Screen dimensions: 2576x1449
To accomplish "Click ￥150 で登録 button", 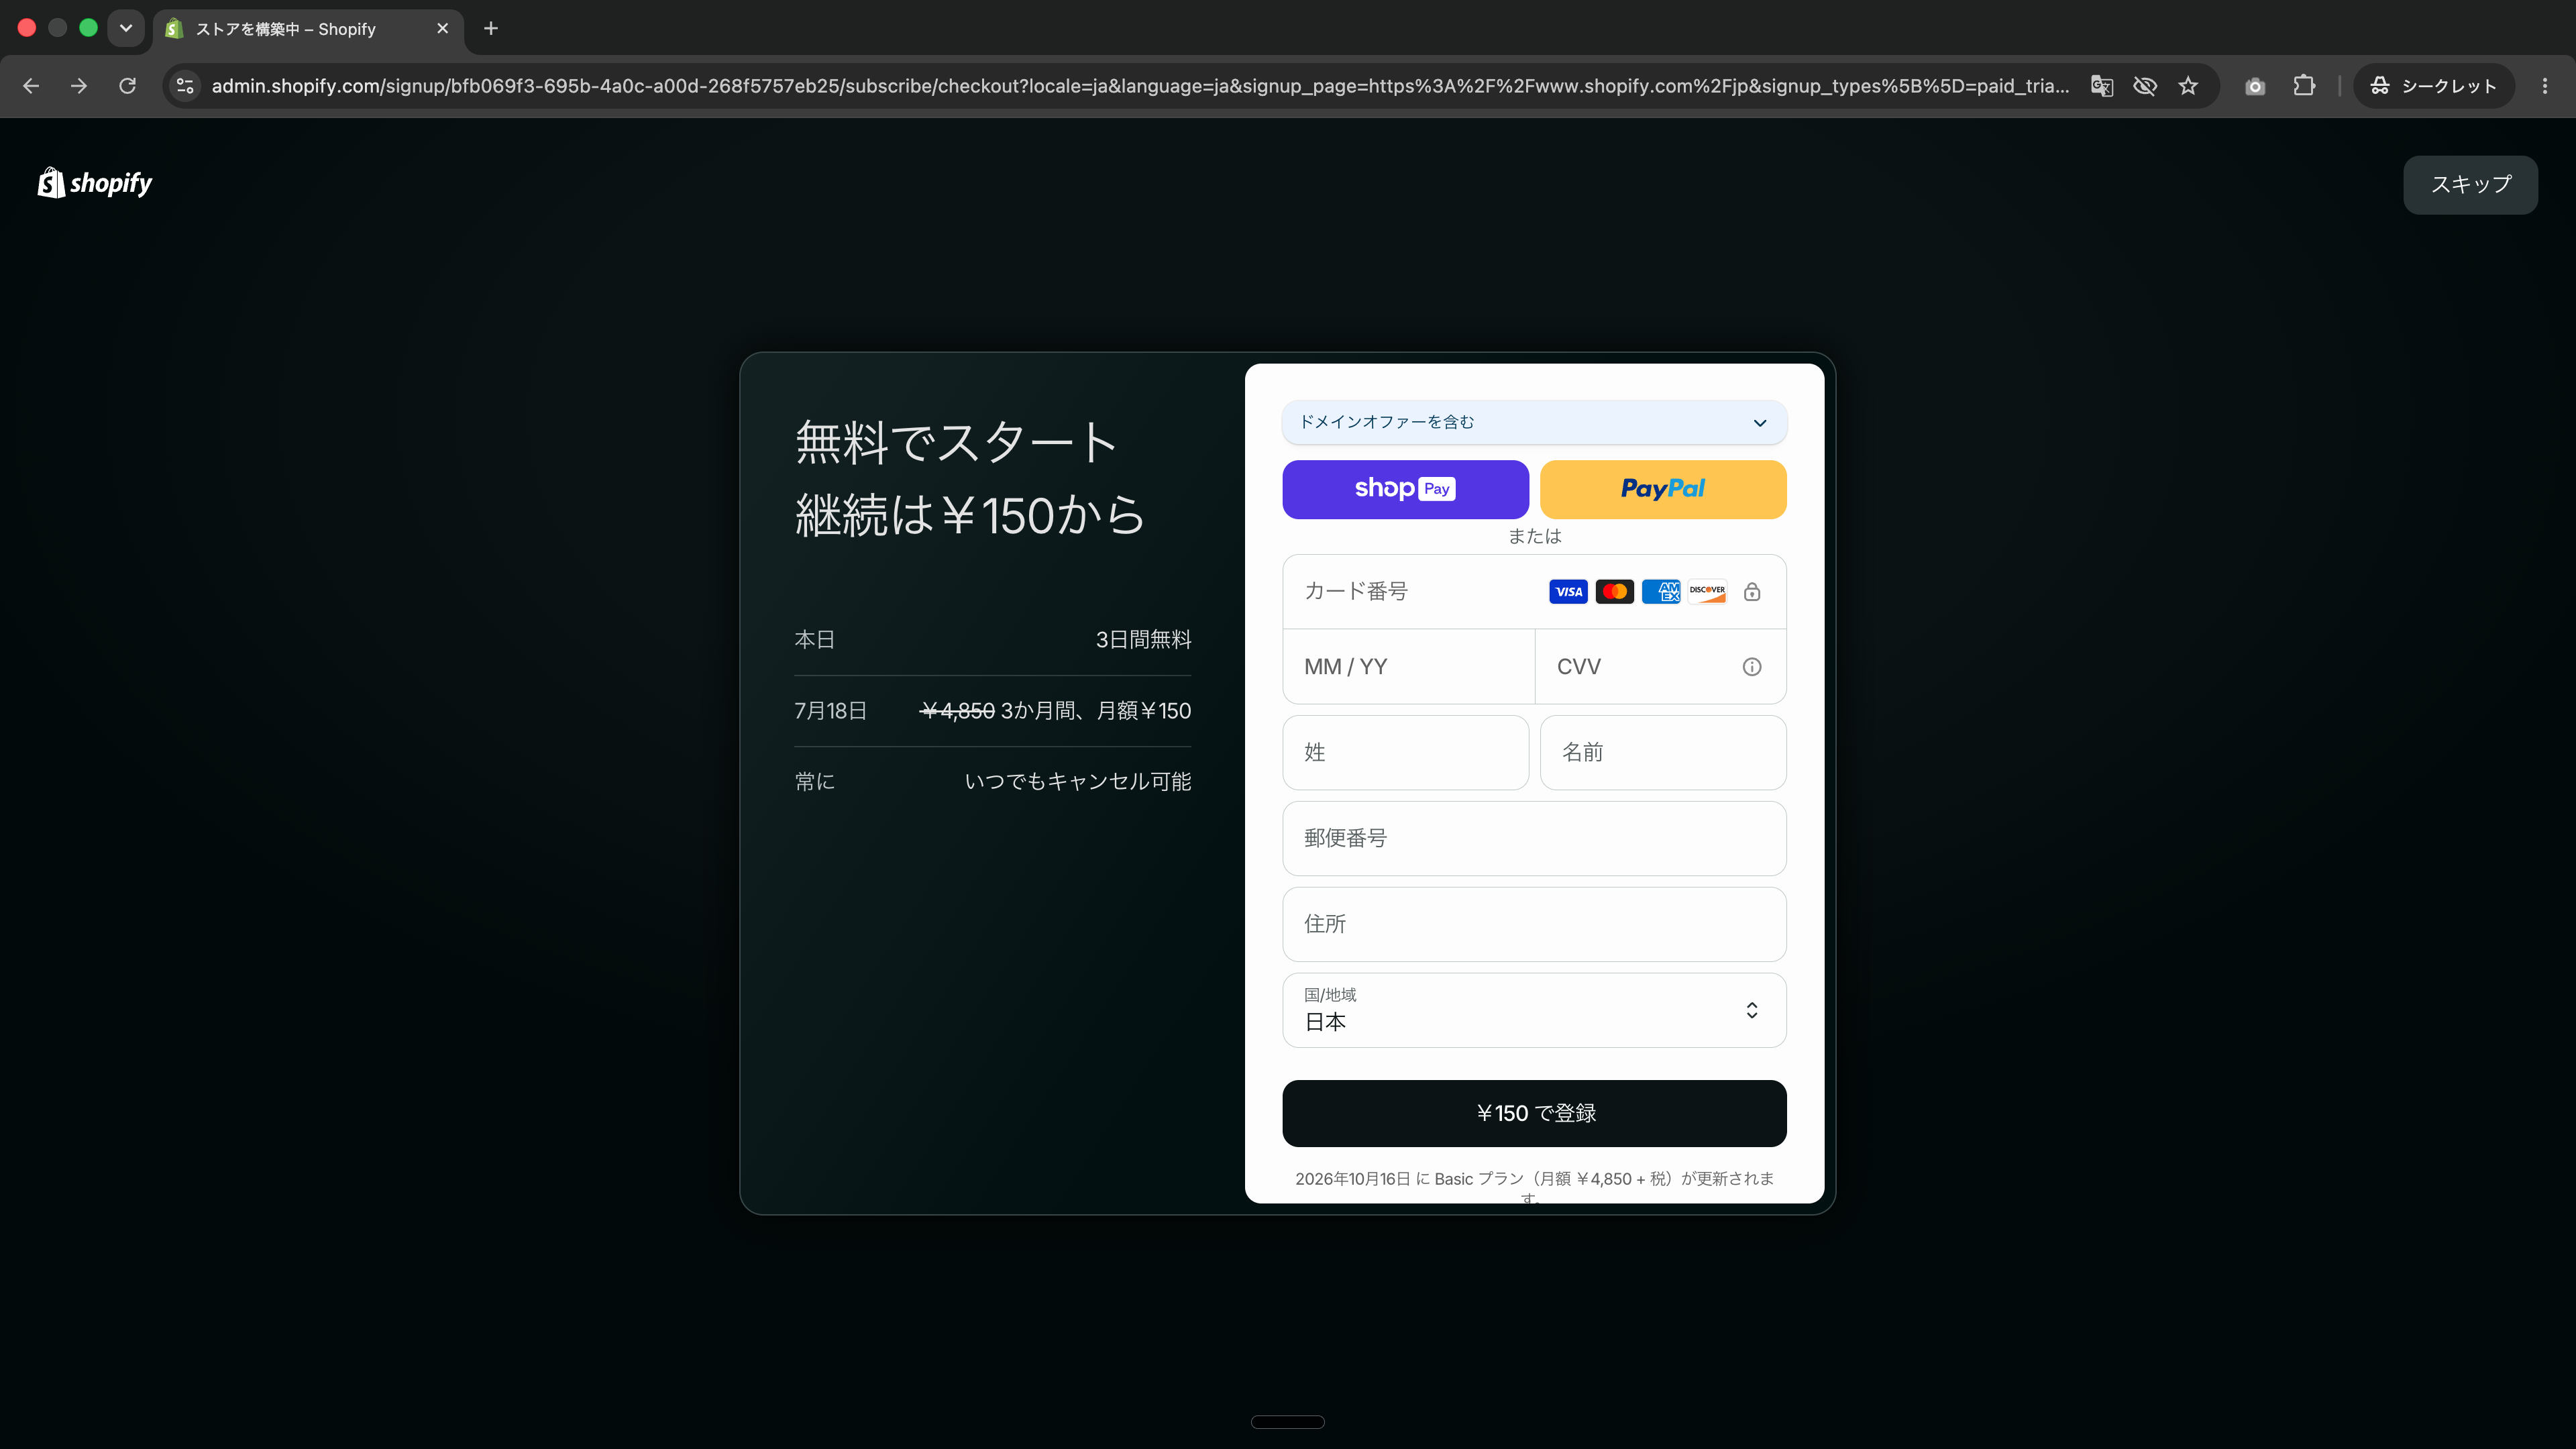I will coord(1534,1113).
